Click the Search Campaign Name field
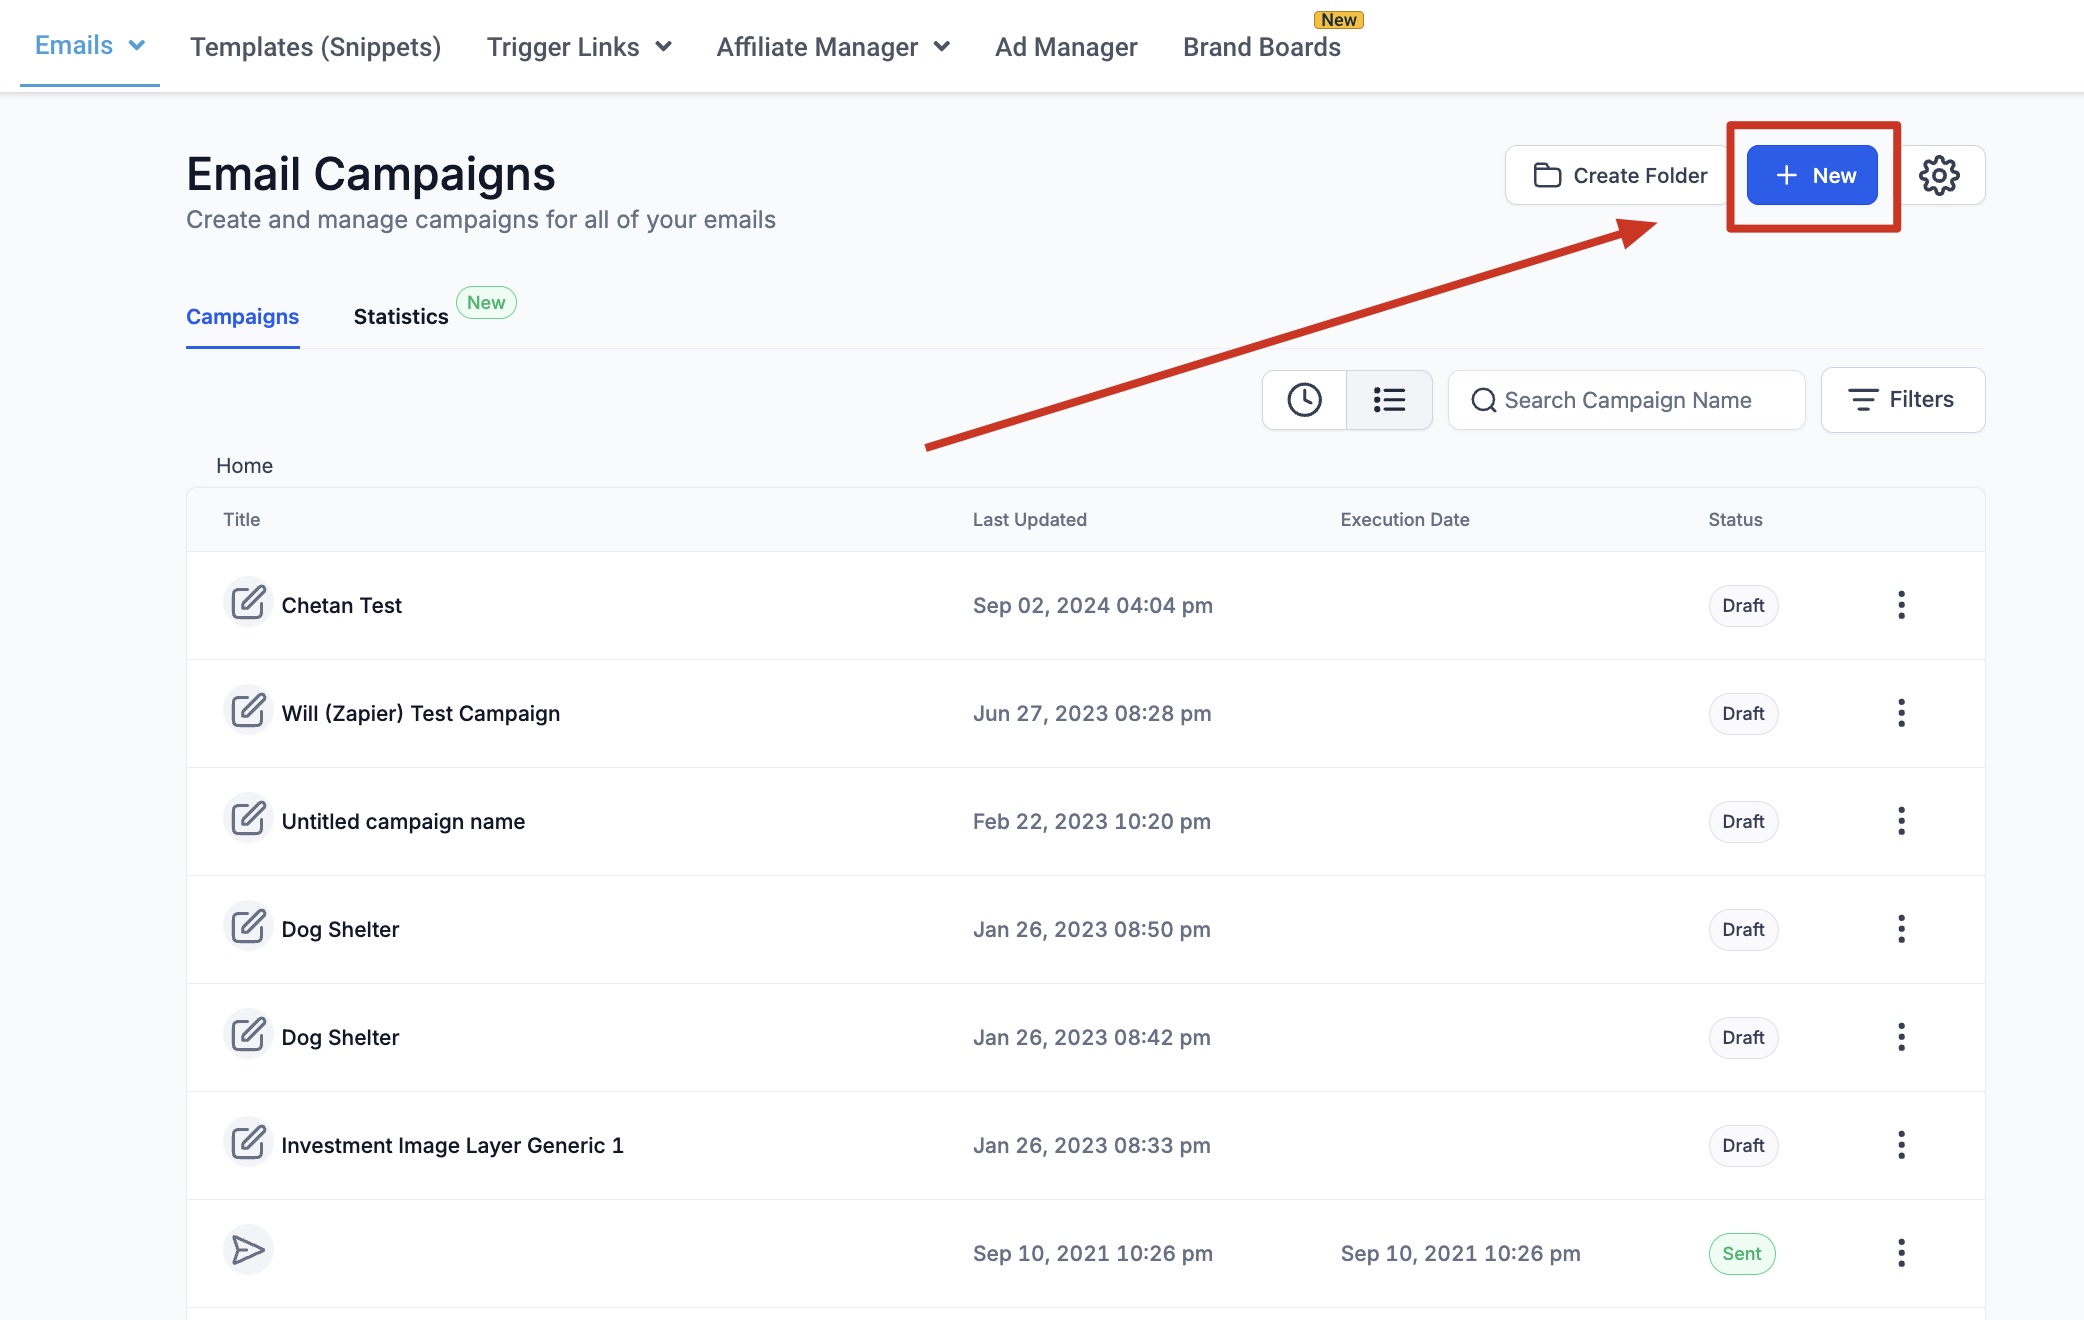Viewport: 2084px width, 1320px height. point(1627,400)
